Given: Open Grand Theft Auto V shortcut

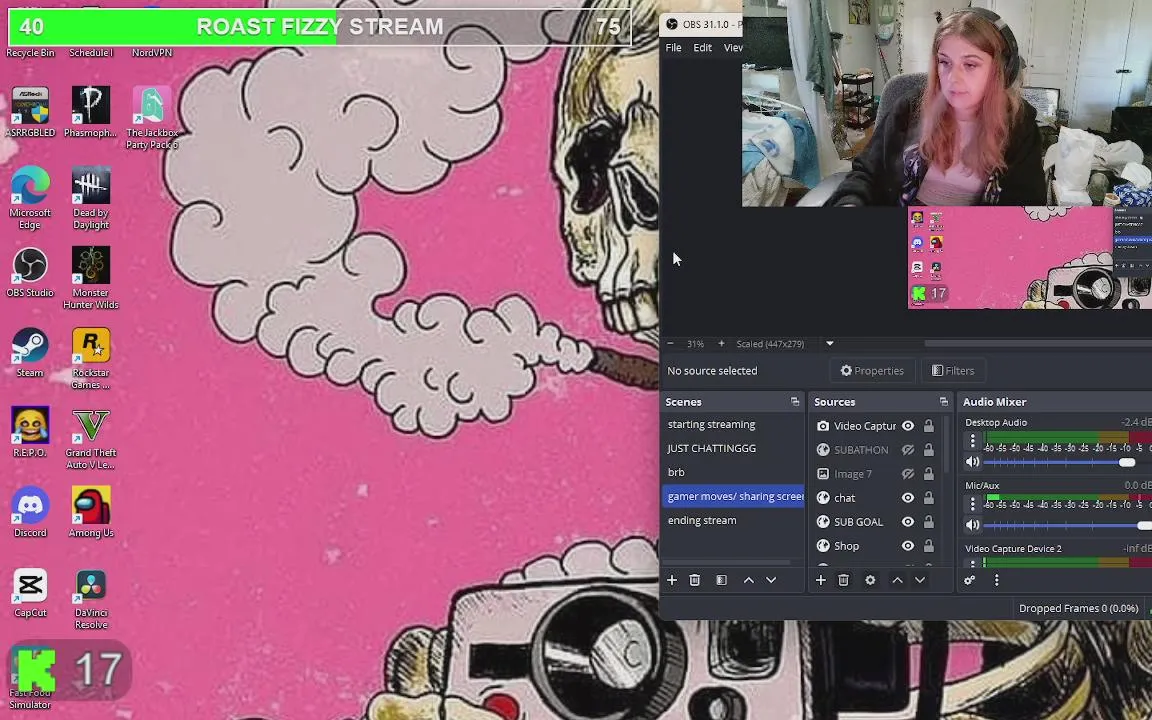Looking at the screenshot, I should point(90,438).
